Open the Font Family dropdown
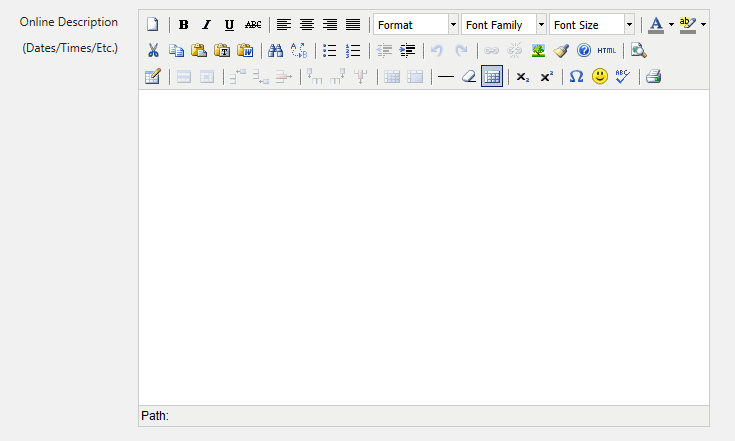The image size is (735, 441). pyautogui.click(x=504, y=24)
